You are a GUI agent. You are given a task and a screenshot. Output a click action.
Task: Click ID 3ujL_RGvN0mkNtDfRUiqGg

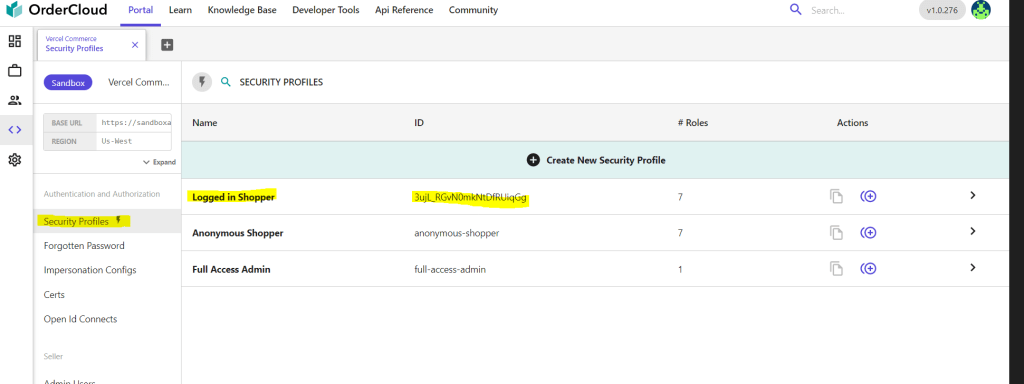[x=470, y=197]
